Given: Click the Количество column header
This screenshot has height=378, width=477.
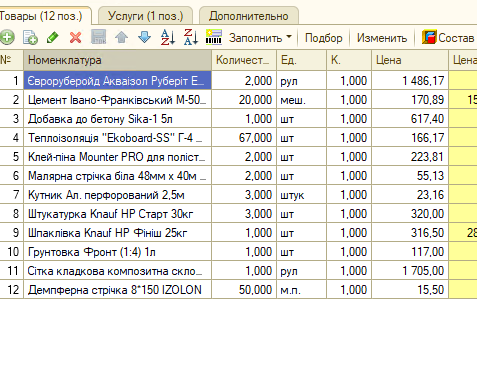Looking at the screenshot, I should point(244,60).
